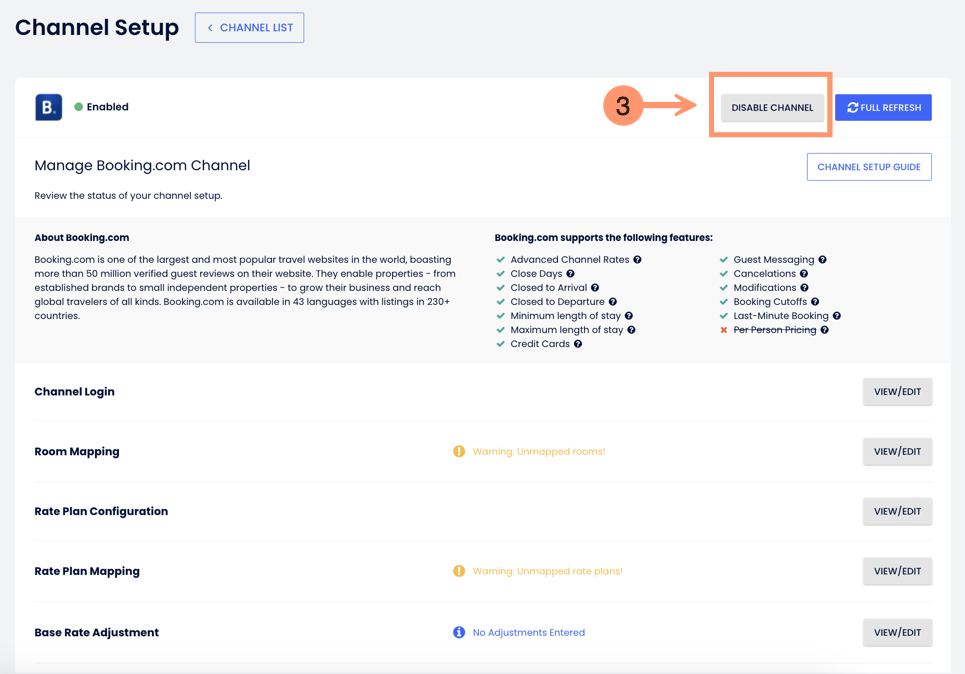Open View/Edit for Rate Plan Mapping
The image size is (965, 674).
point(897,572)
